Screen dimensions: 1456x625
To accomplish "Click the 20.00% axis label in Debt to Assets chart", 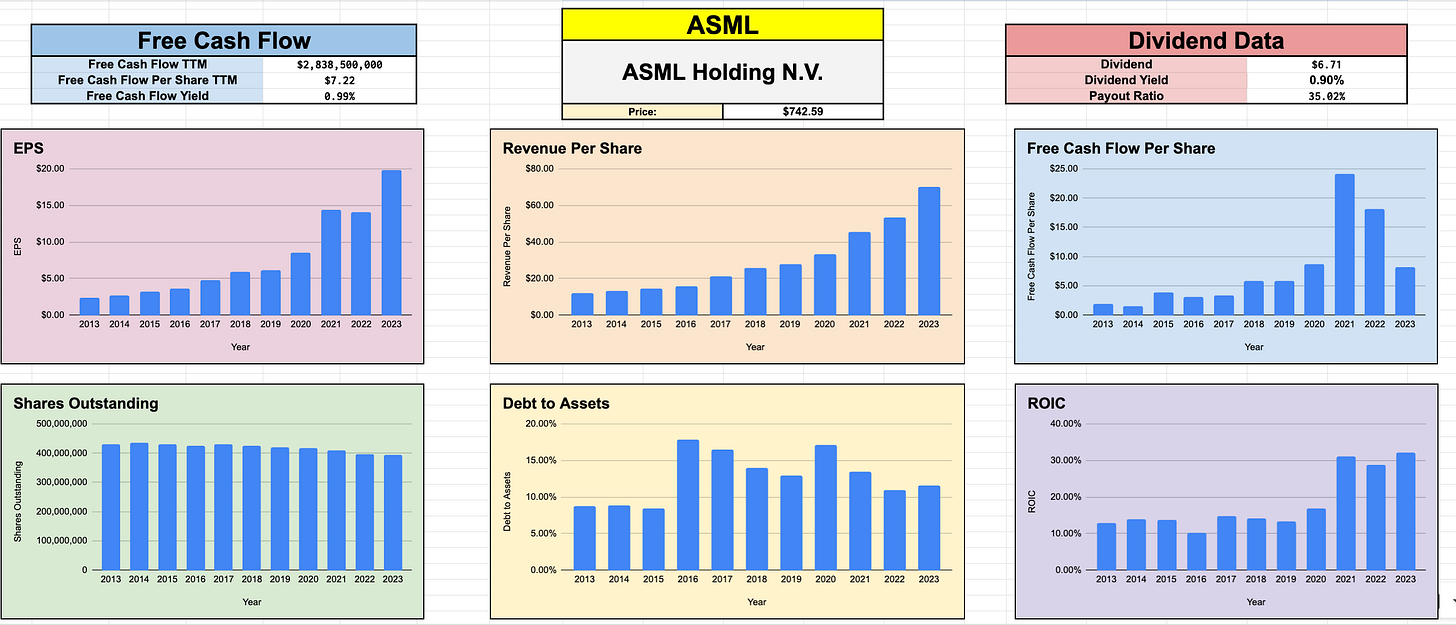I will pyautogui.click(x=541, y=424).
